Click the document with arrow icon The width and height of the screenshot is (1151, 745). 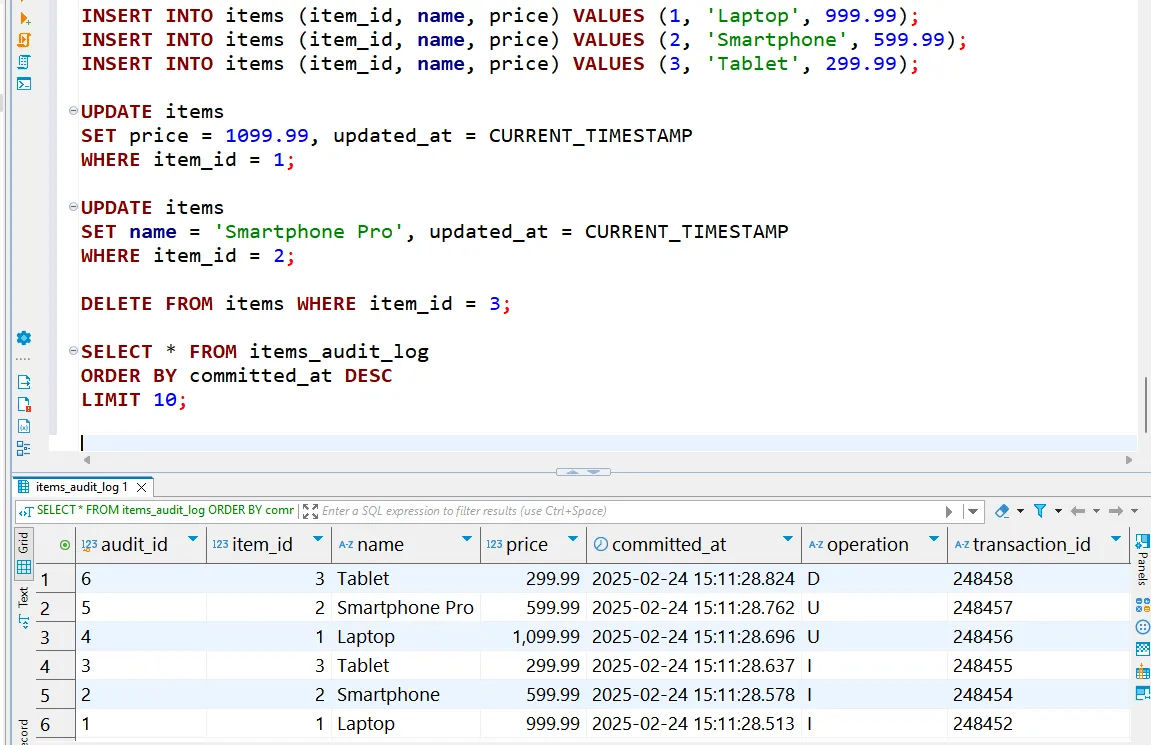point(24,382)
